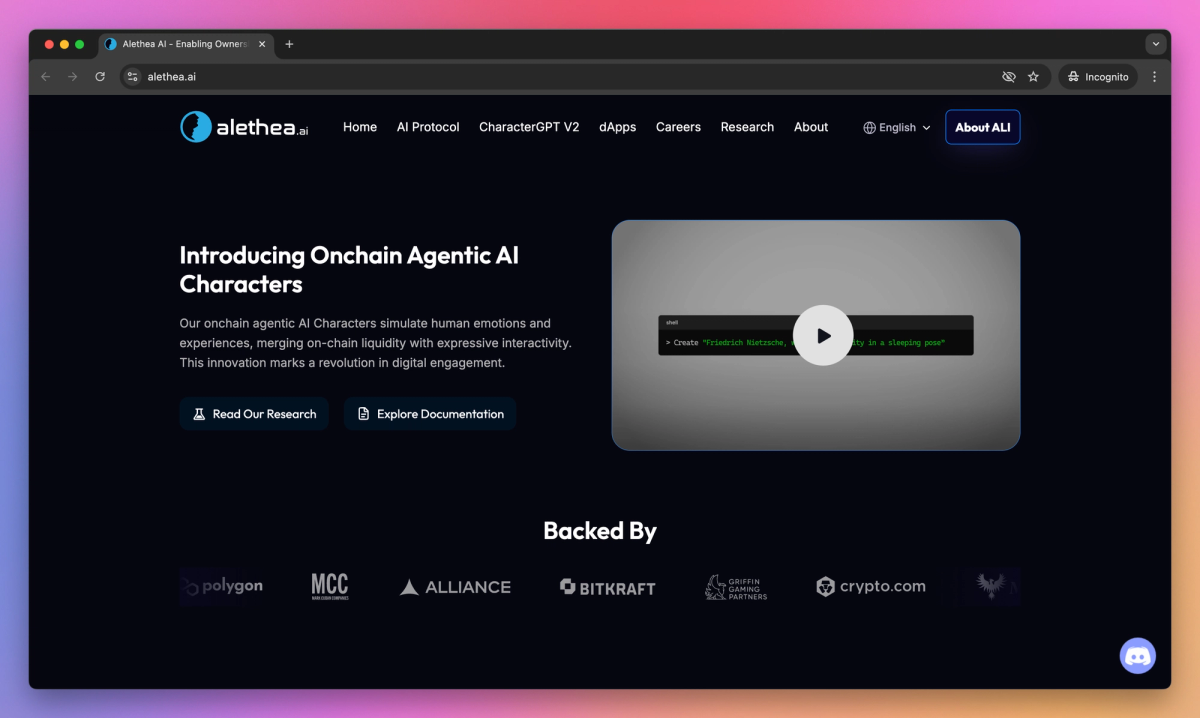Click the Alethea.ai logo
This screenshot has height=718, width=1200.
pyautogui.click(x=244, y=127)
